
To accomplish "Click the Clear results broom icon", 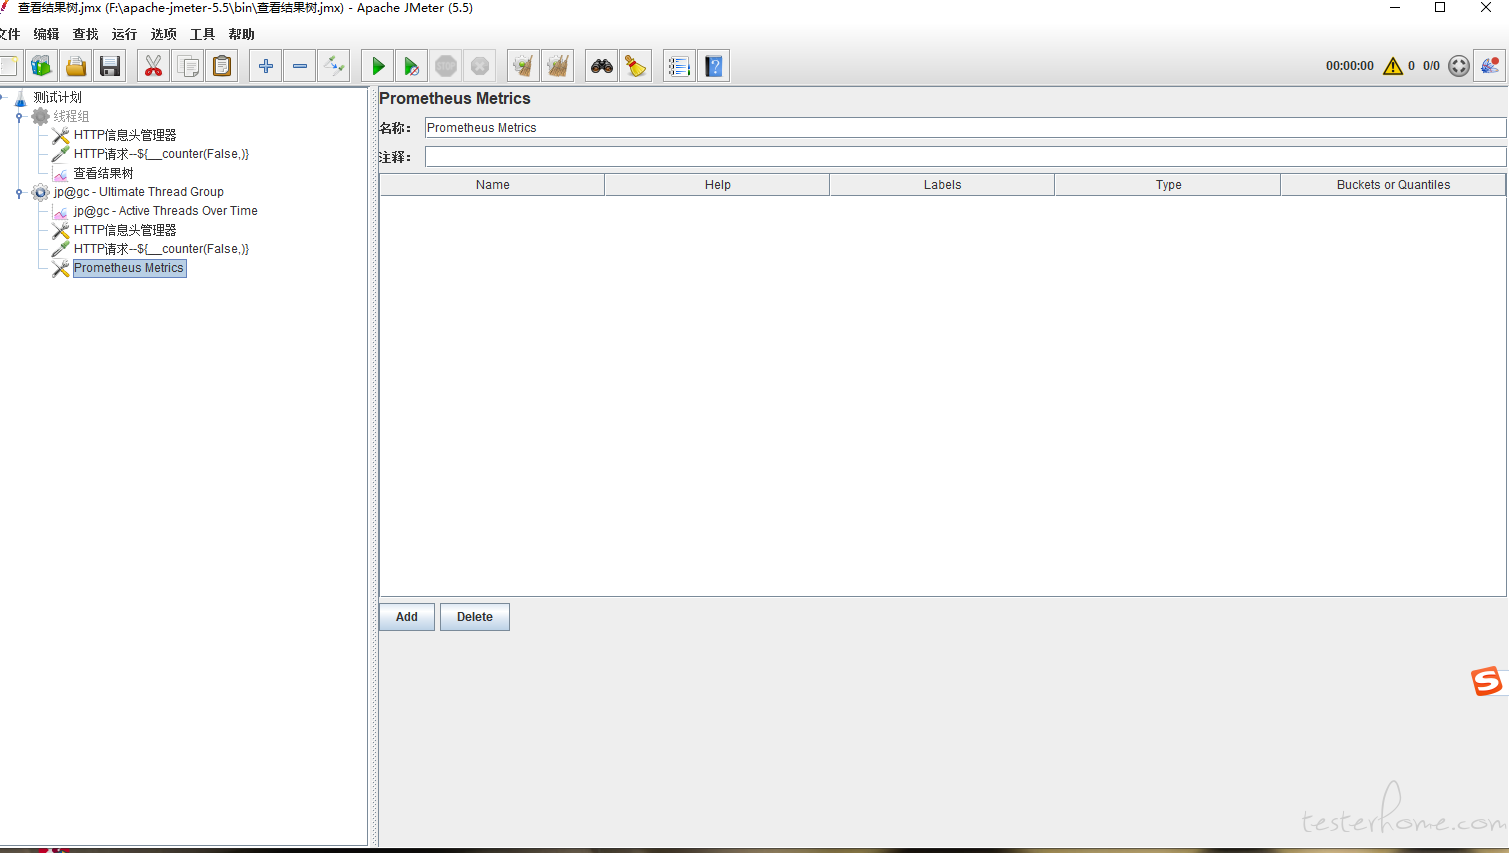I will [523, 66].
